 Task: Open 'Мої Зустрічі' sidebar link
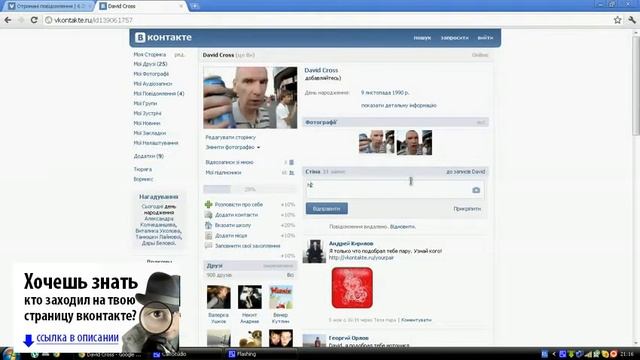[x=147, y=113]
